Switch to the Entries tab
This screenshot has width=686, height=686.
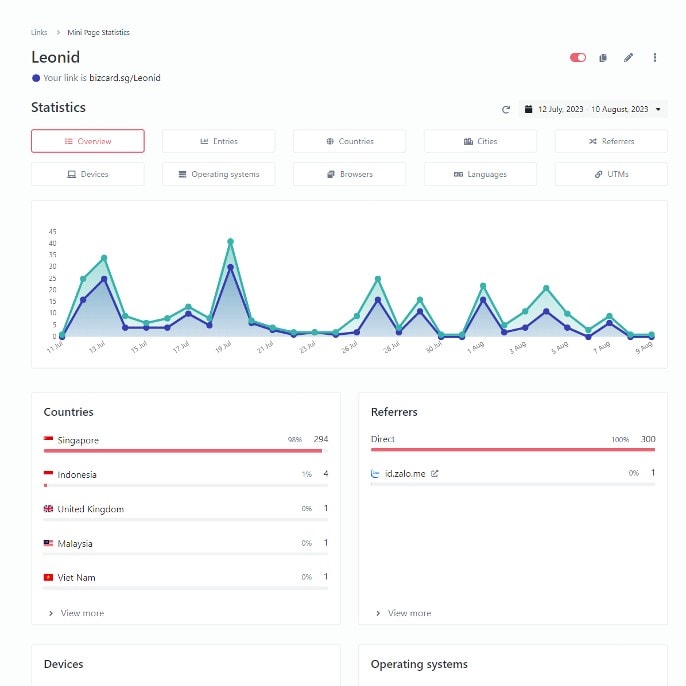tap(219, 141)
